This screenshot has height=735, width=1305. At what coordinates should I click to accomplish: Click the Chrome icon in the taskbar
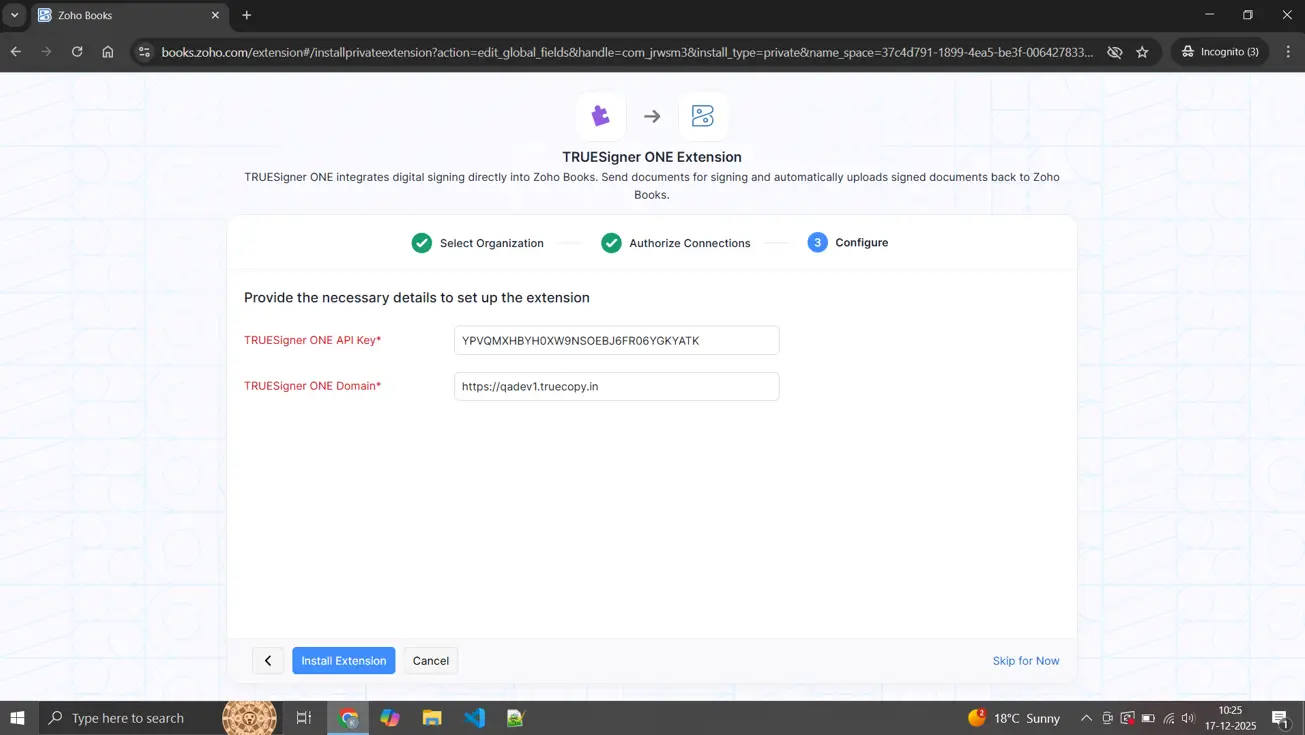tap(348, 718)
